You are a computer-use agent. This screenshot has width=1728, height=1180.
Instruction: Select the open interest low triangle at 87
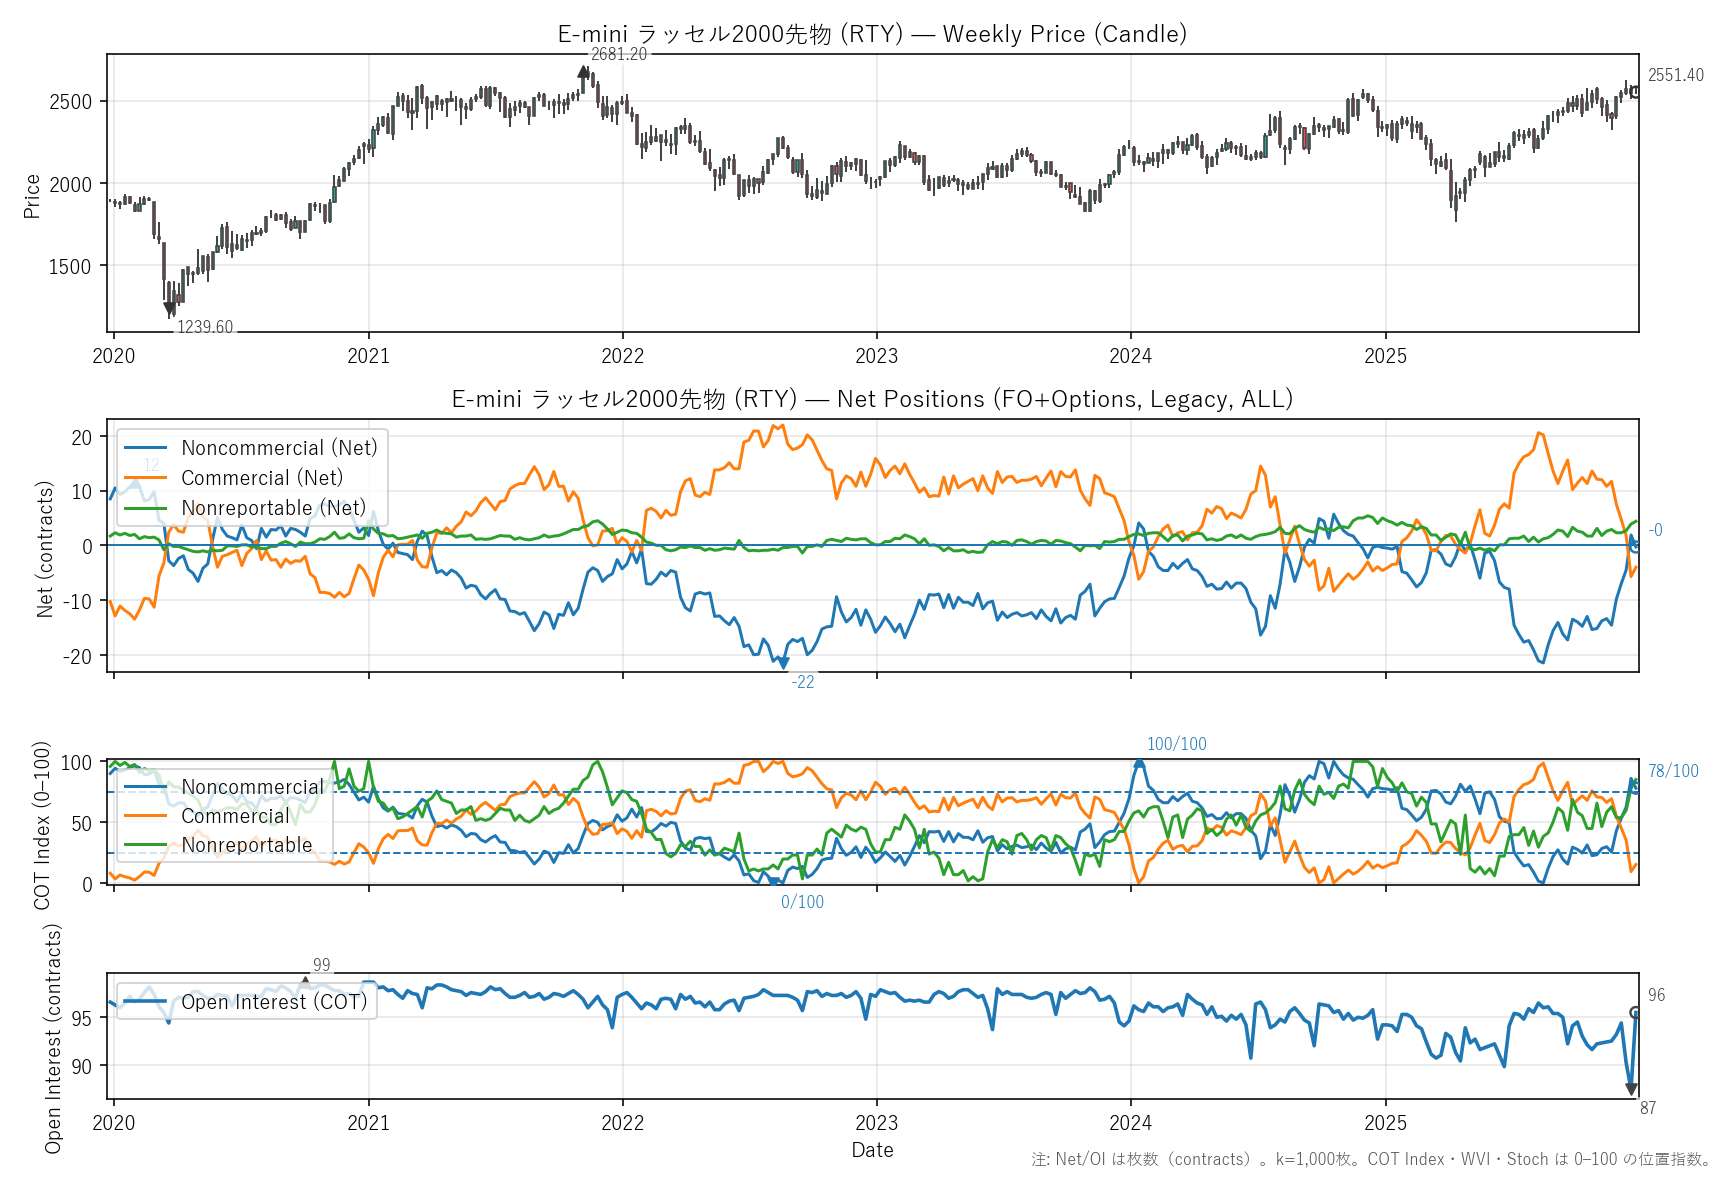(x=1631, y=1090)
